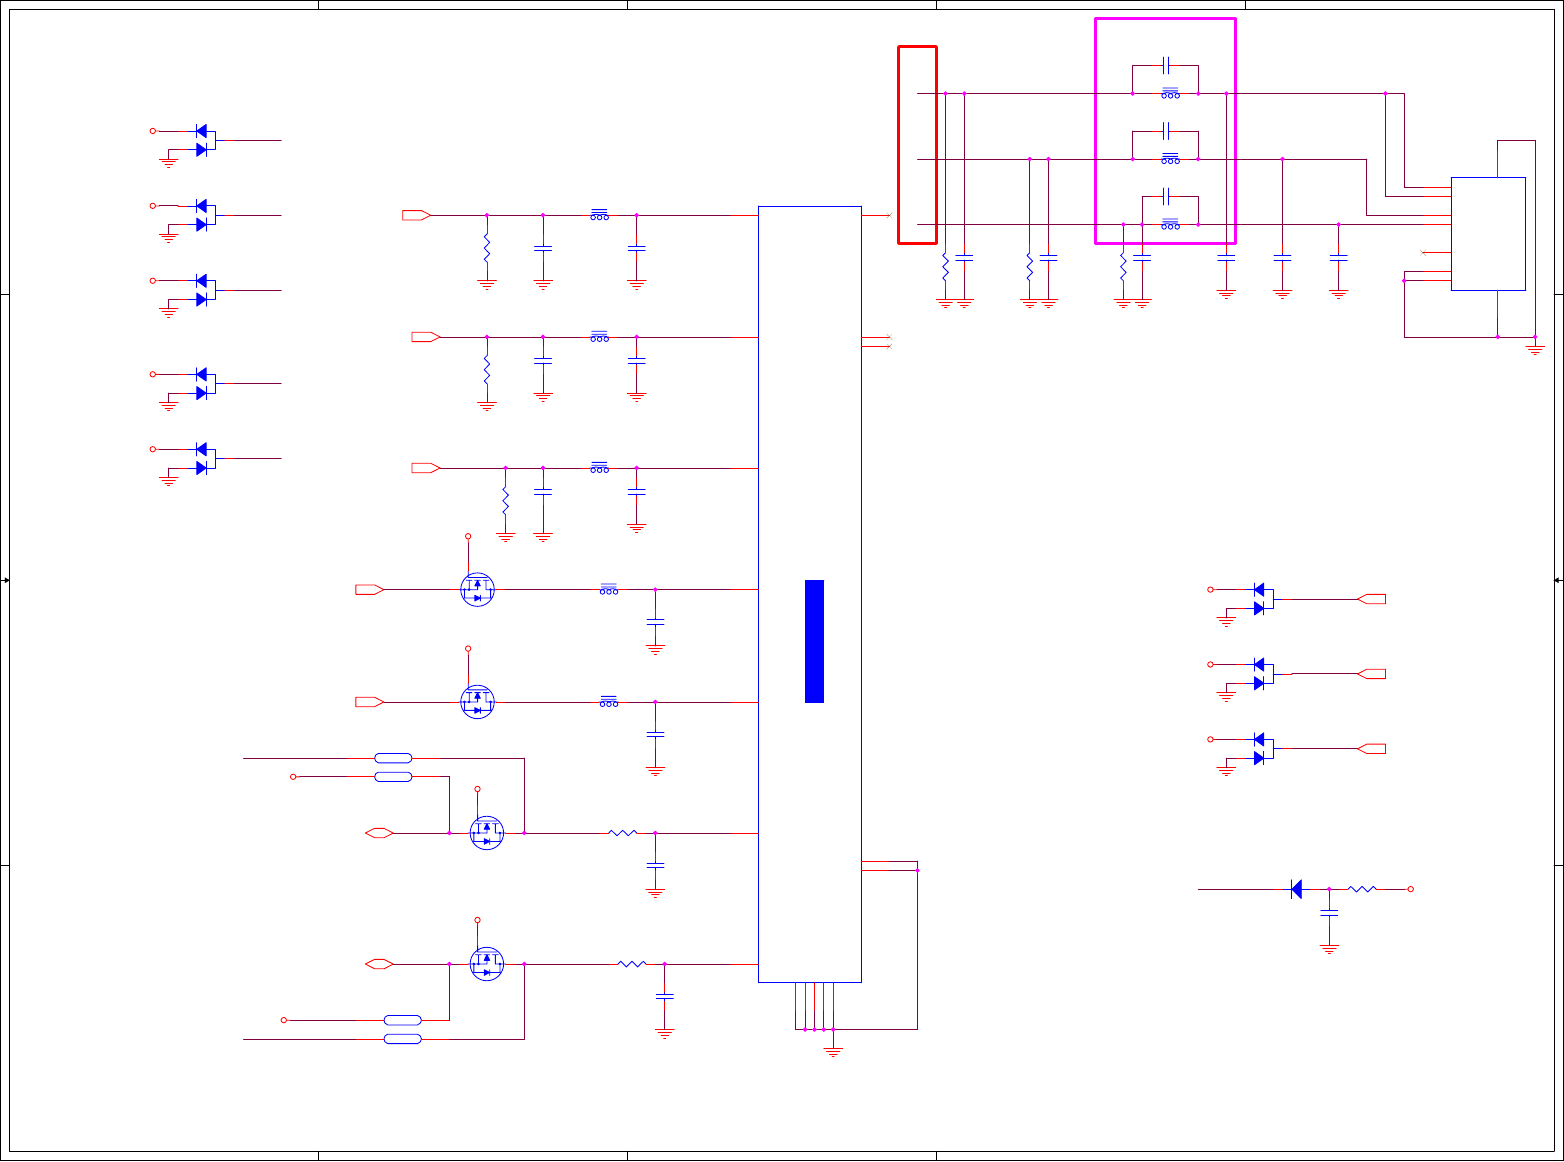Viewport: 1564px width, 1162px height.
Task: Select the small blue-outlined connector block
Action: (x=1488, y=234)
